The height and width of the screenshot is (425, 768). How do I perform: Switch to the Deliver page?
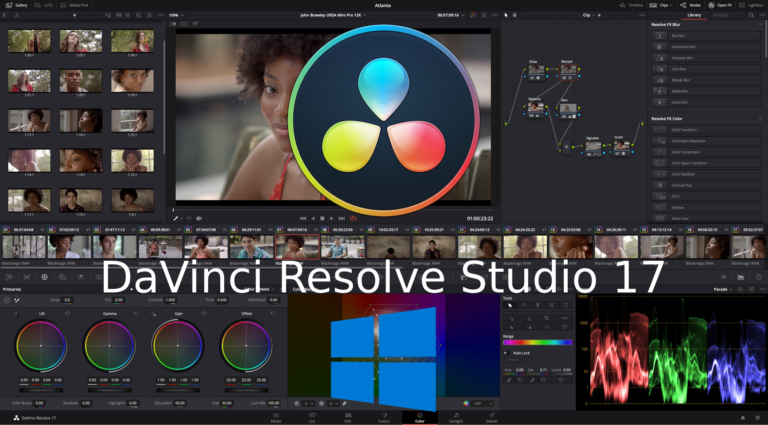click(x=491, y=418)
